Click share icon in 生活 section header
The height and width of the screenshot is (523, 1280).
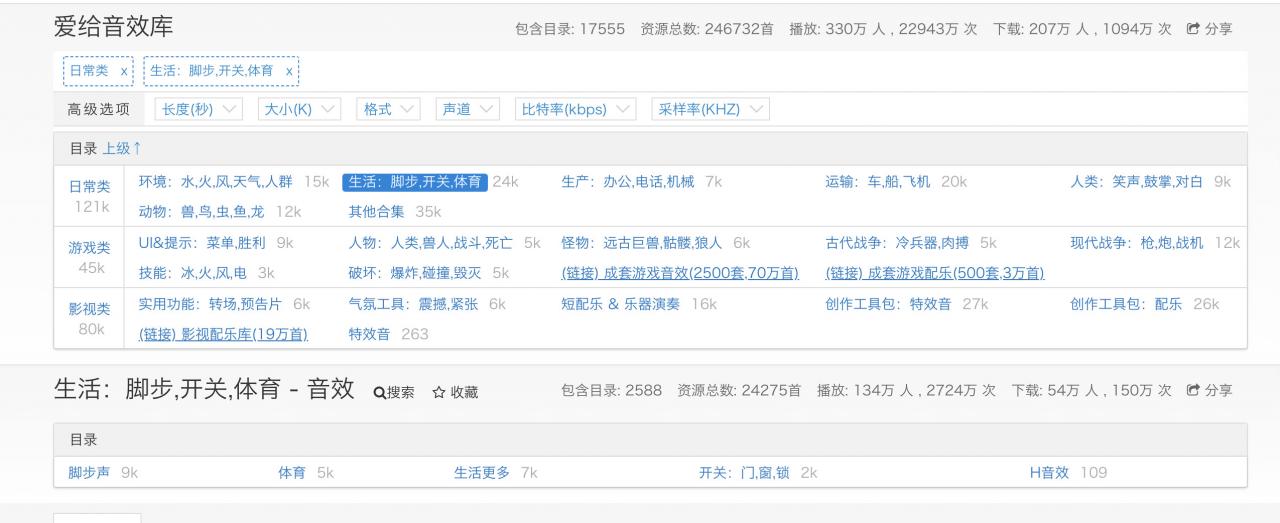pyautogui.click(x=1192, y=390)
